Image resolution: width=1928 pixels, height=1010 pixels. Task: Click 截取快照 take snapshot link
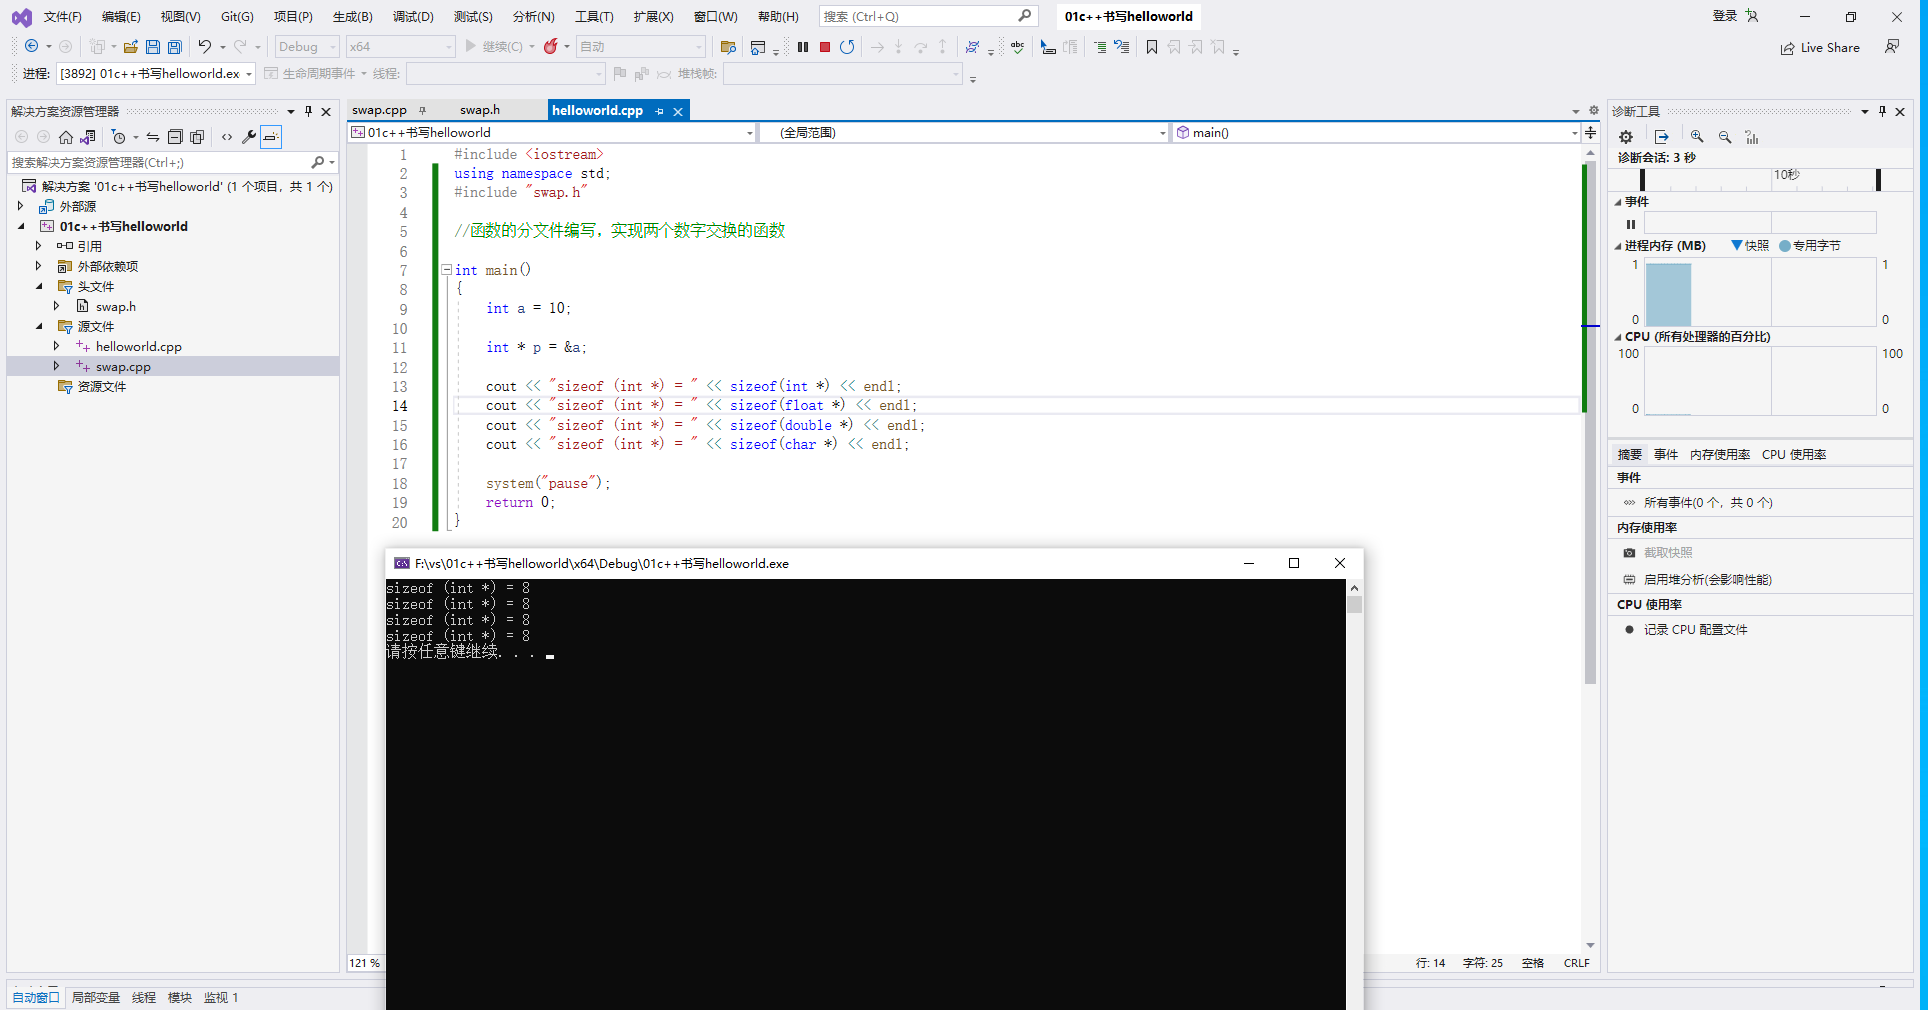click(x=1668, y=552)
